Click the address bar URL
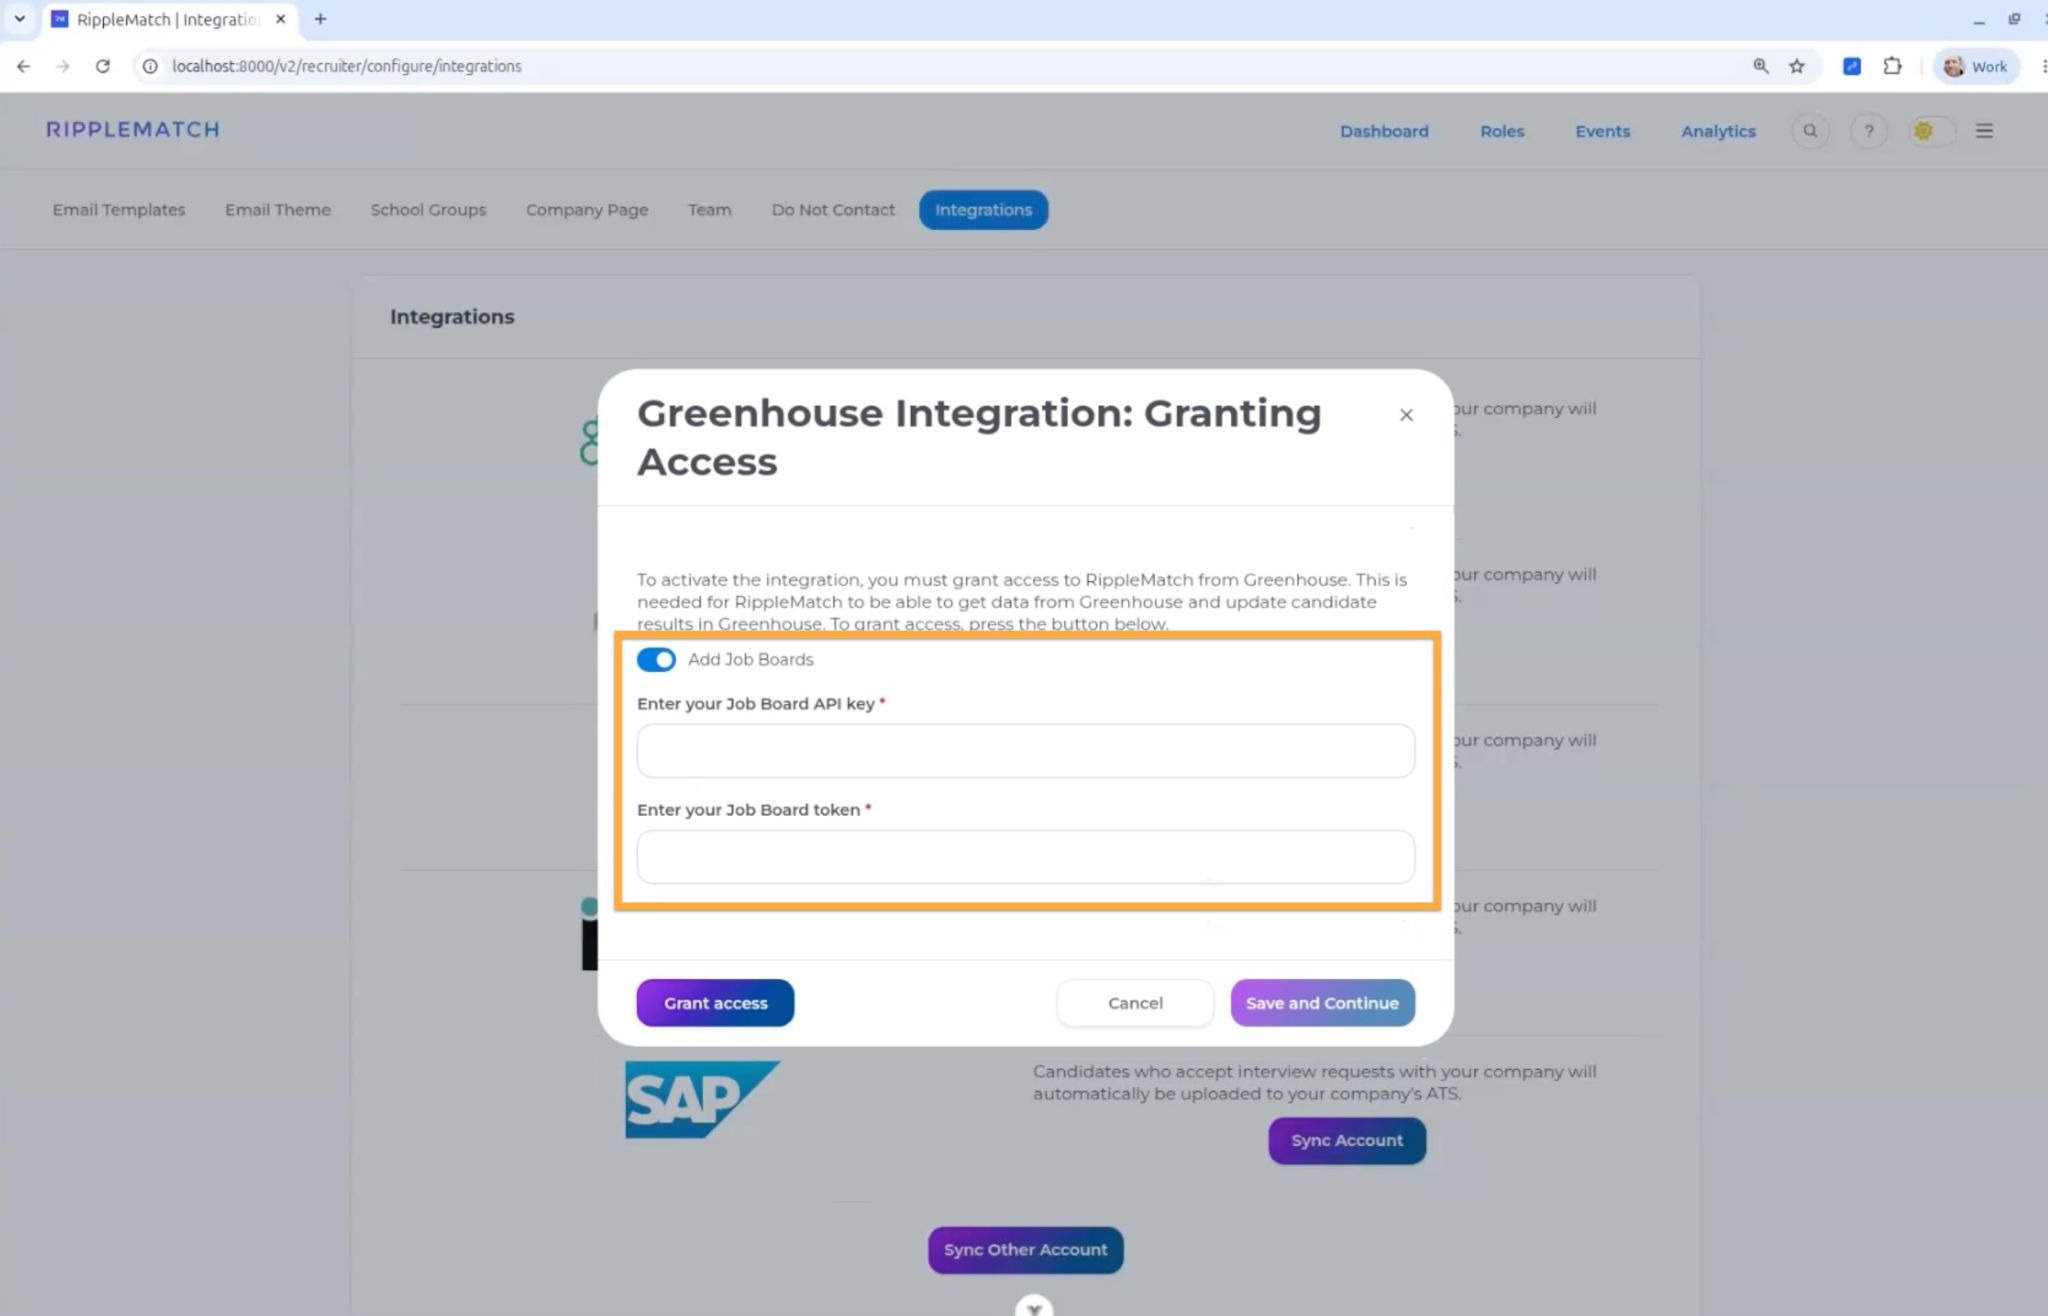2048x1316 pixels. pyautogui.click(x=346, y=66)
